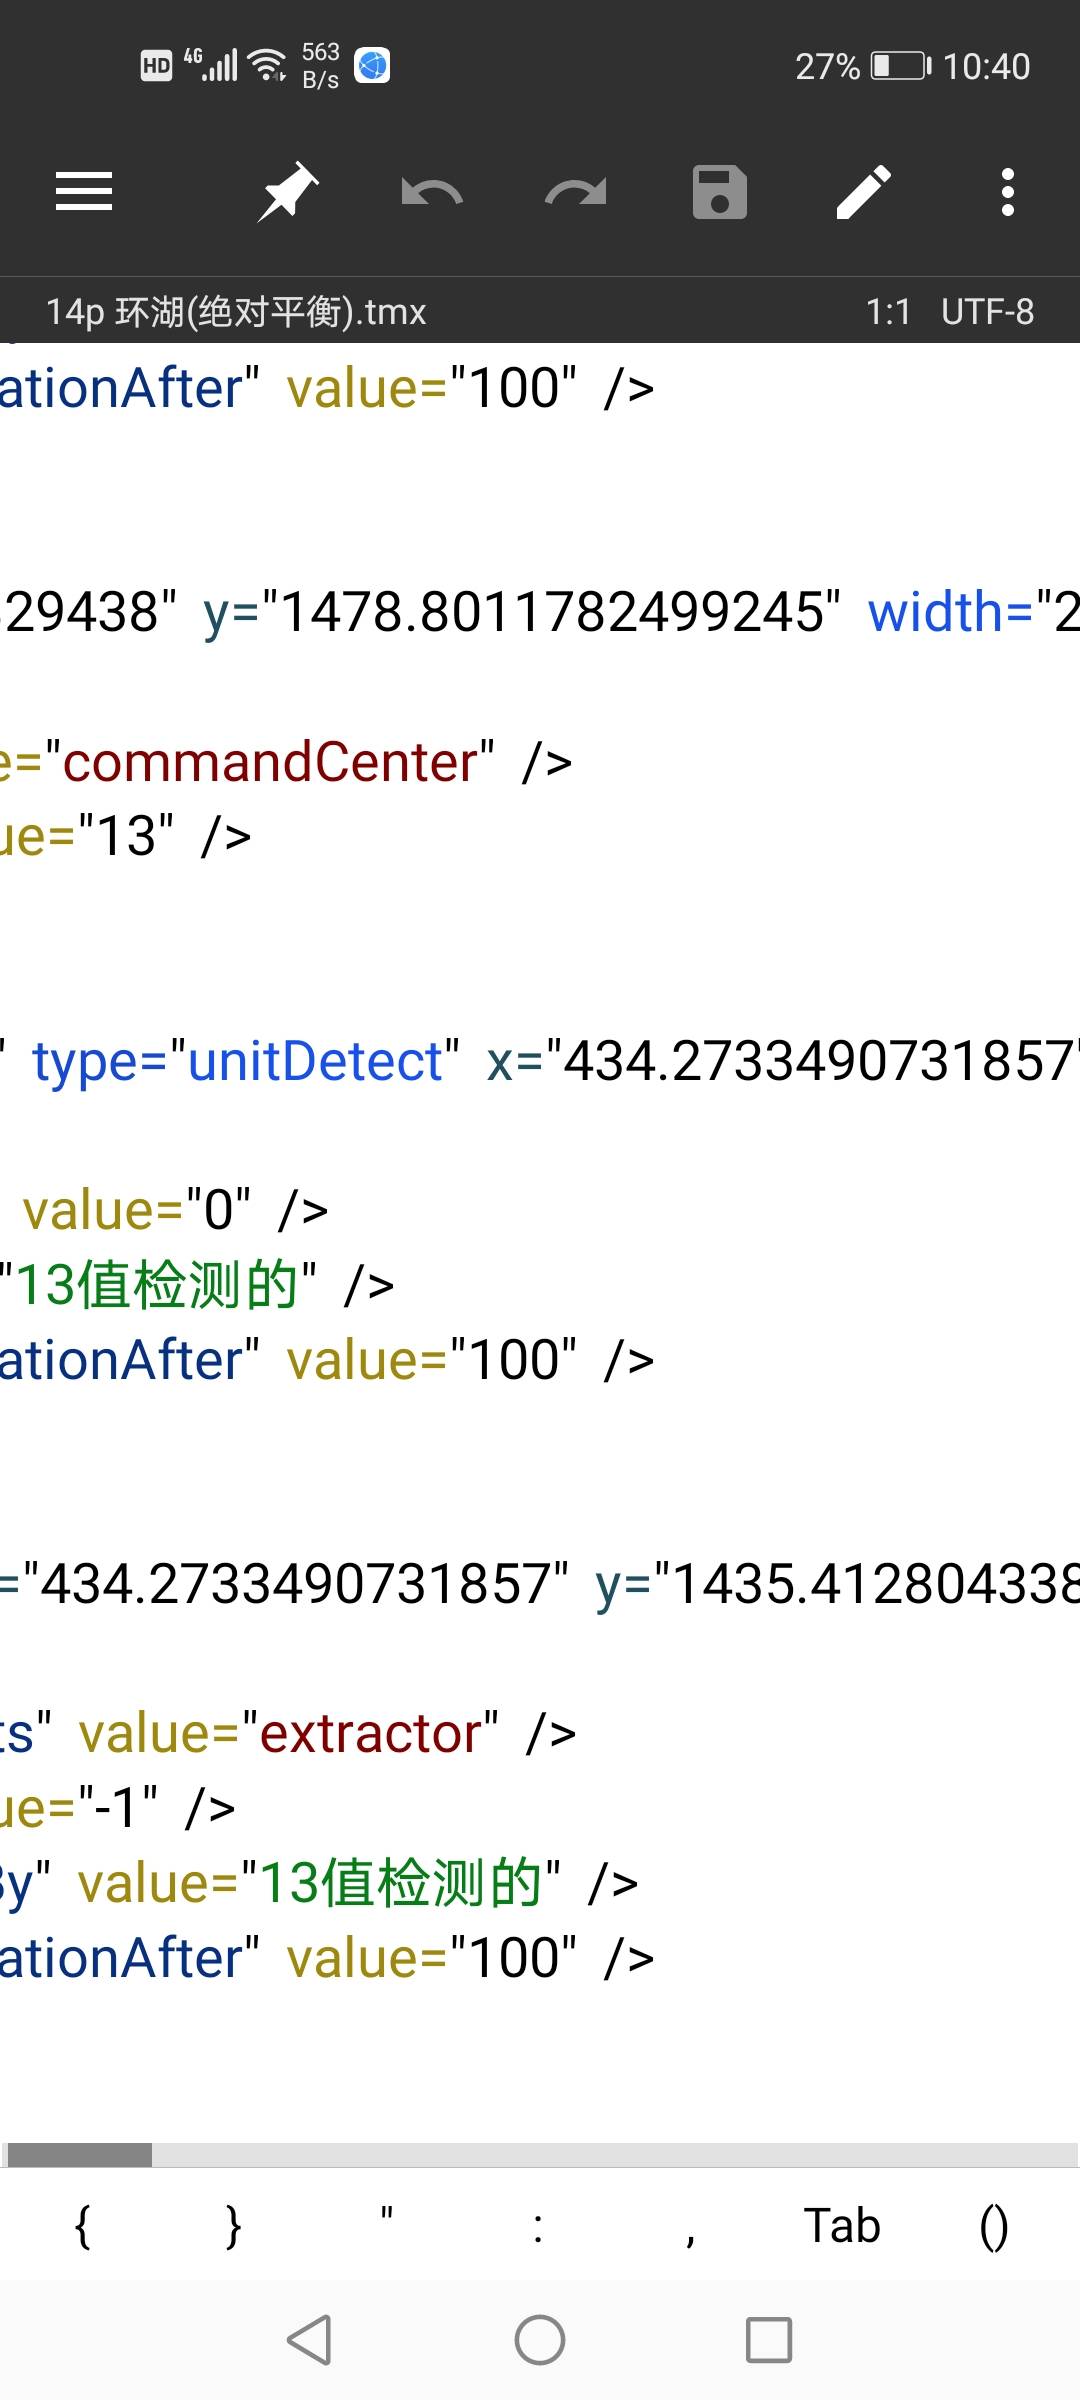Undo the last edit
This screenshot has height=2400, width=1080.
(x=431, y=191)
